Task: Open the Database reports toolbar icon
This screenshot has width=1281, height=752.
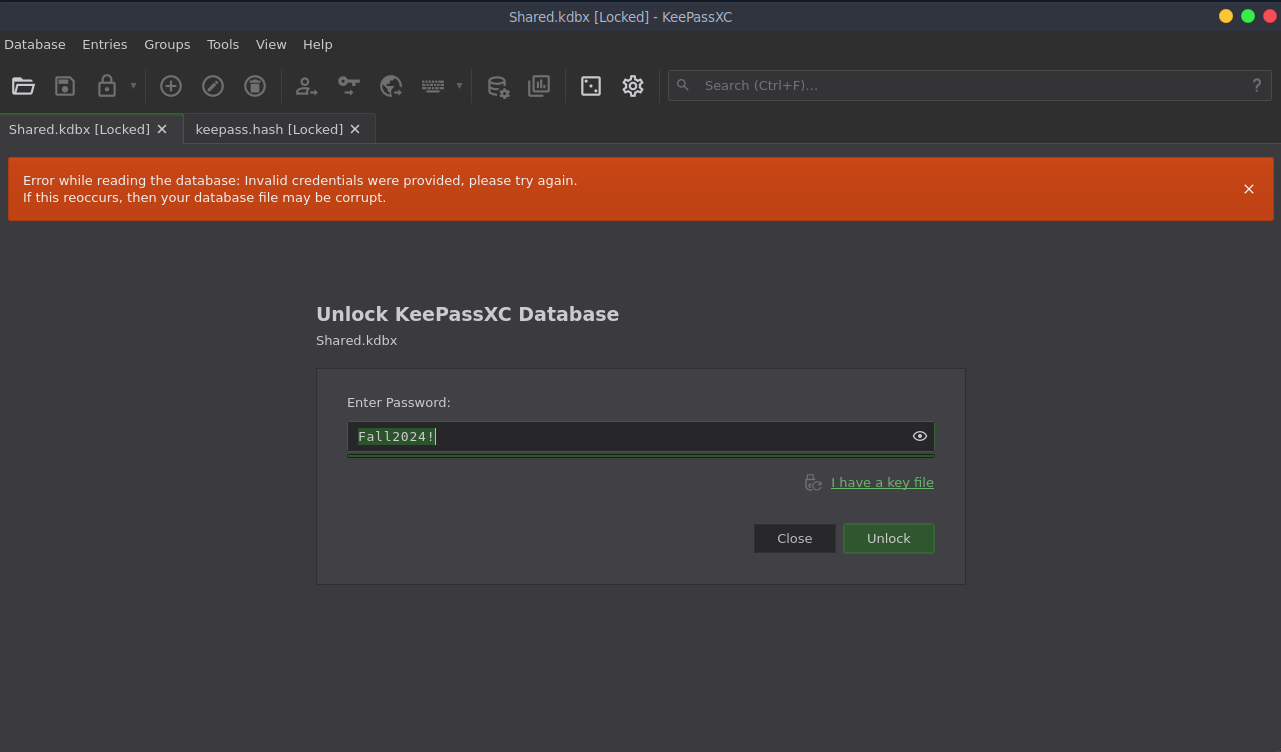Action: [539, 86]
